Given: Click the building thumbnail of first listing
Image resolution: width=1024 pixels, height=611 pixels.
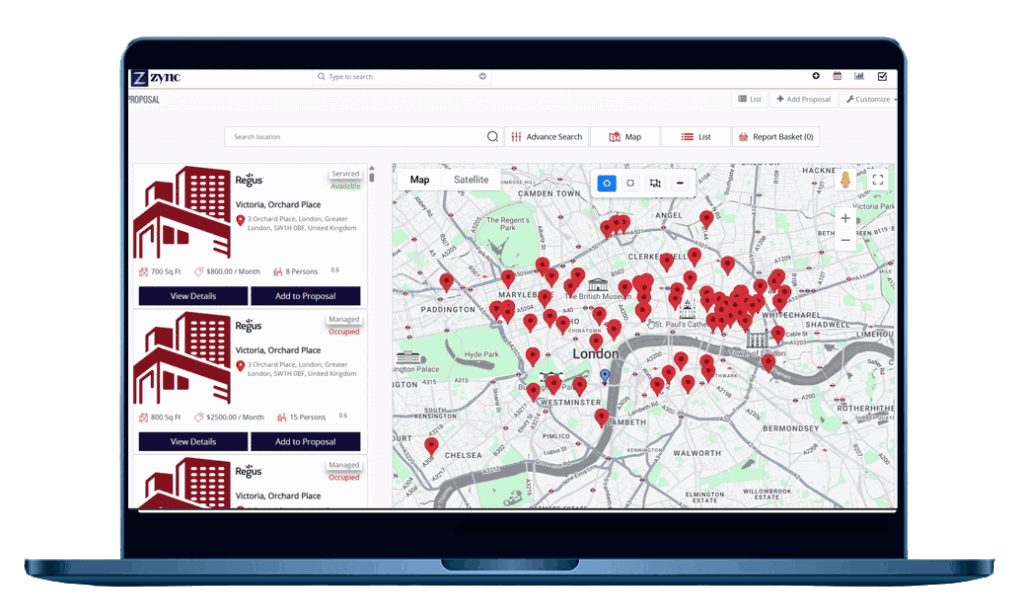Looking at the screenshot, I should pyautogui.click(x=182, y=213).
